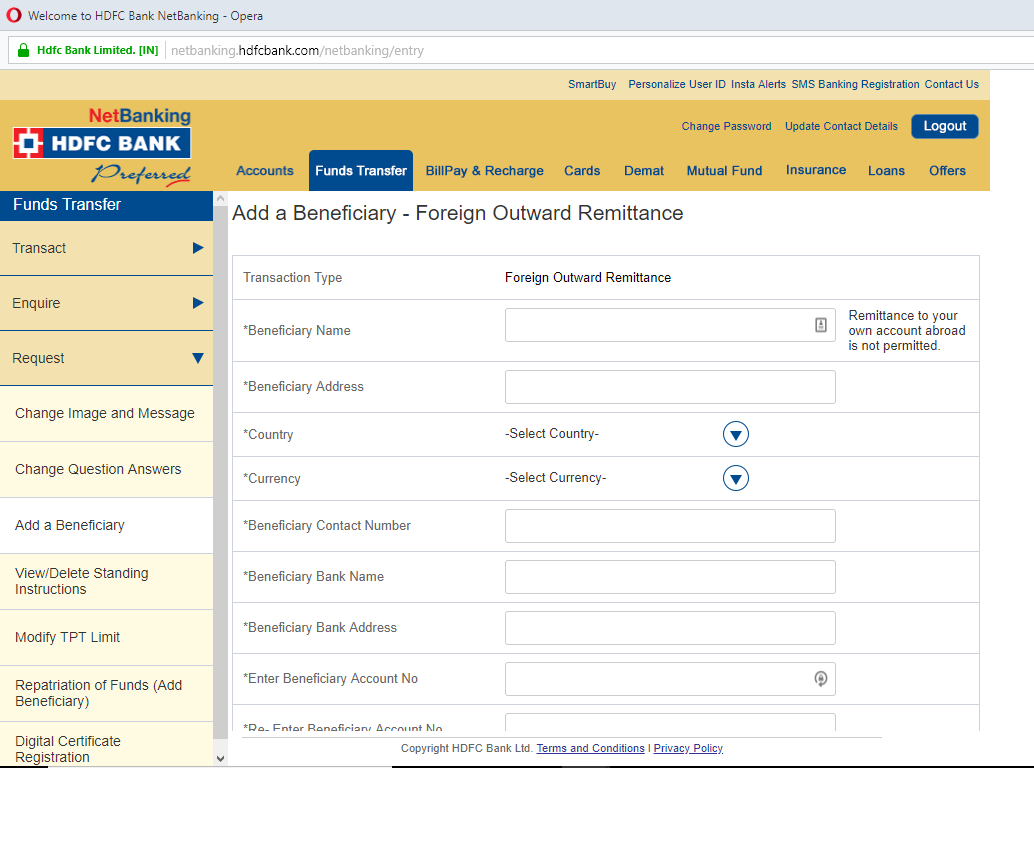Click key icon in Beneficiary Account No field
The image size is (1034, 864).
click(821, 679)
